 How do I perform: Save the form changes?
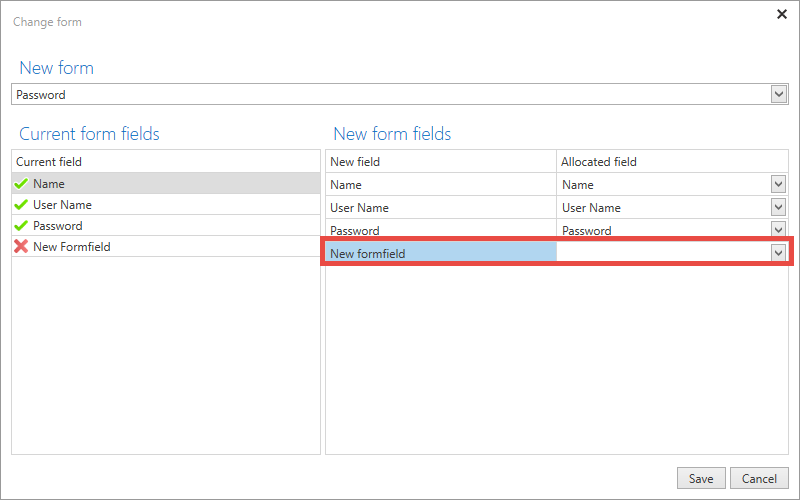click(x=701, y=479)
